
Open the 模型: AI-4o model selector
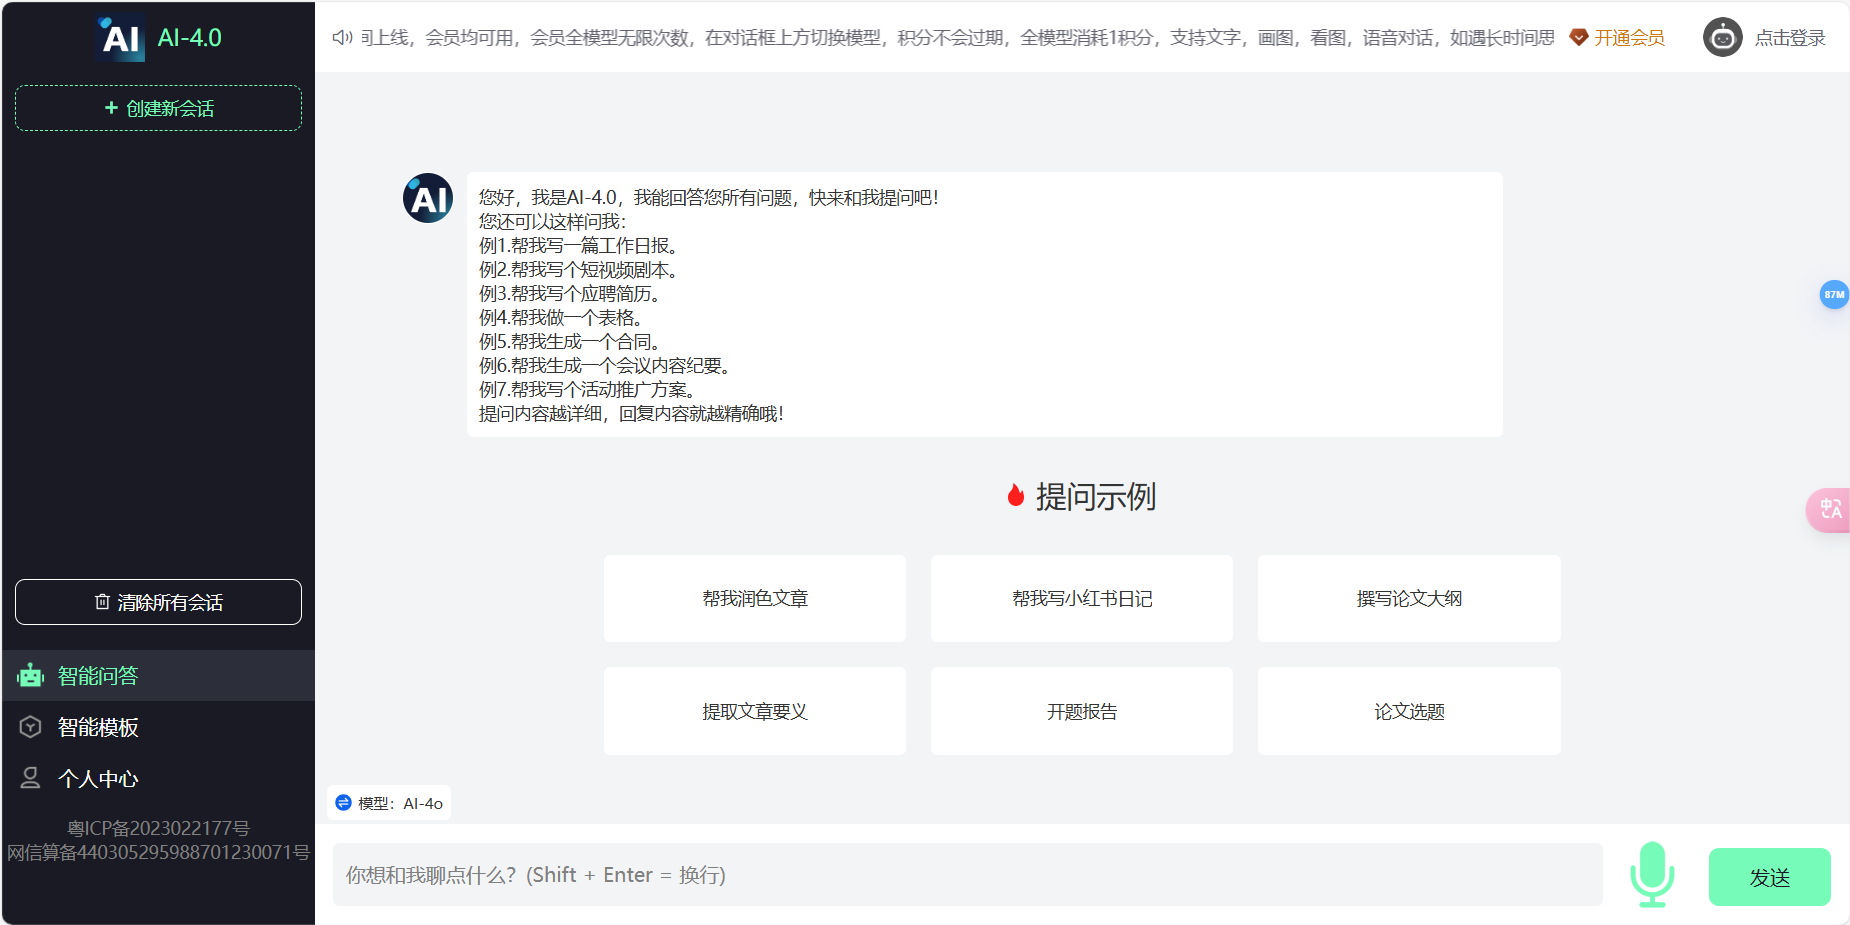pyautogui.click(x=389, y=802)
